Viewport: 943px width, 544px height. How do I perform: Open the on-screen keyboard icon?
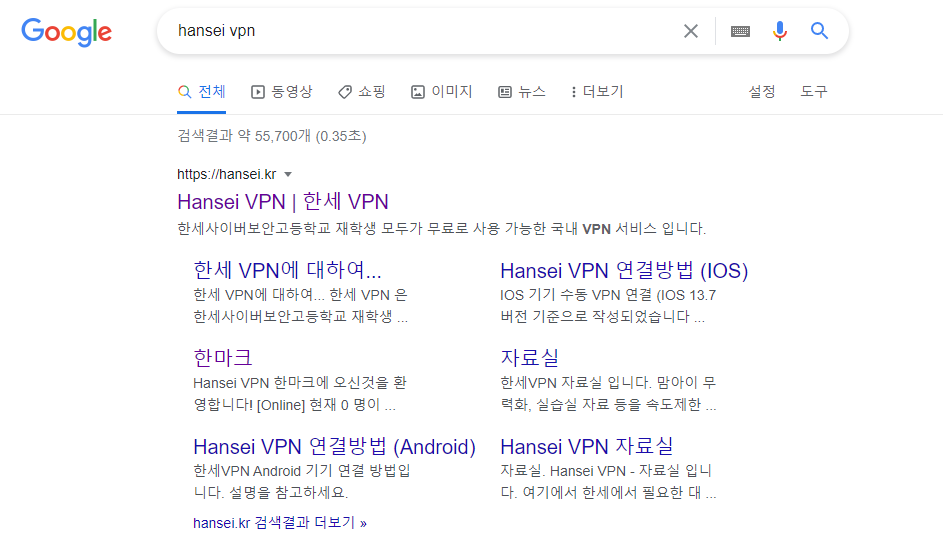click(x=740, y=31)
